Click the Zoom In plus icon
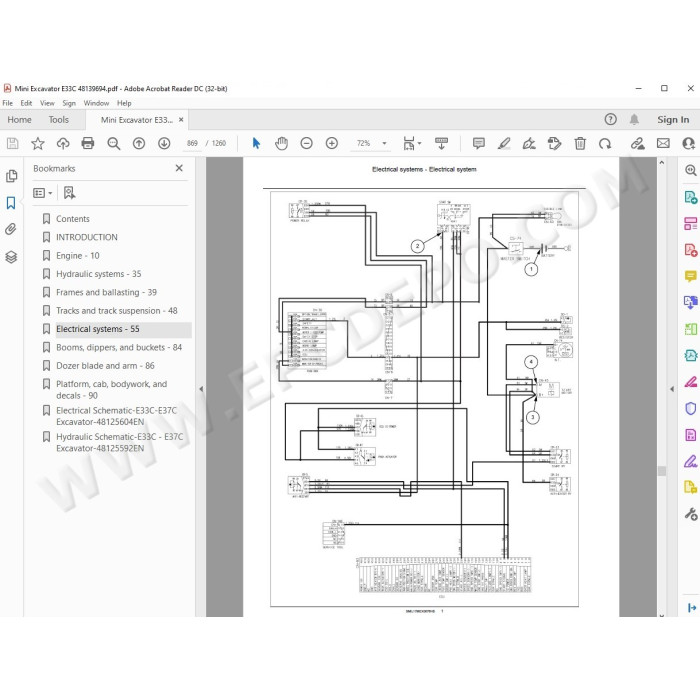The image size is (700, 700). [332, 143]
